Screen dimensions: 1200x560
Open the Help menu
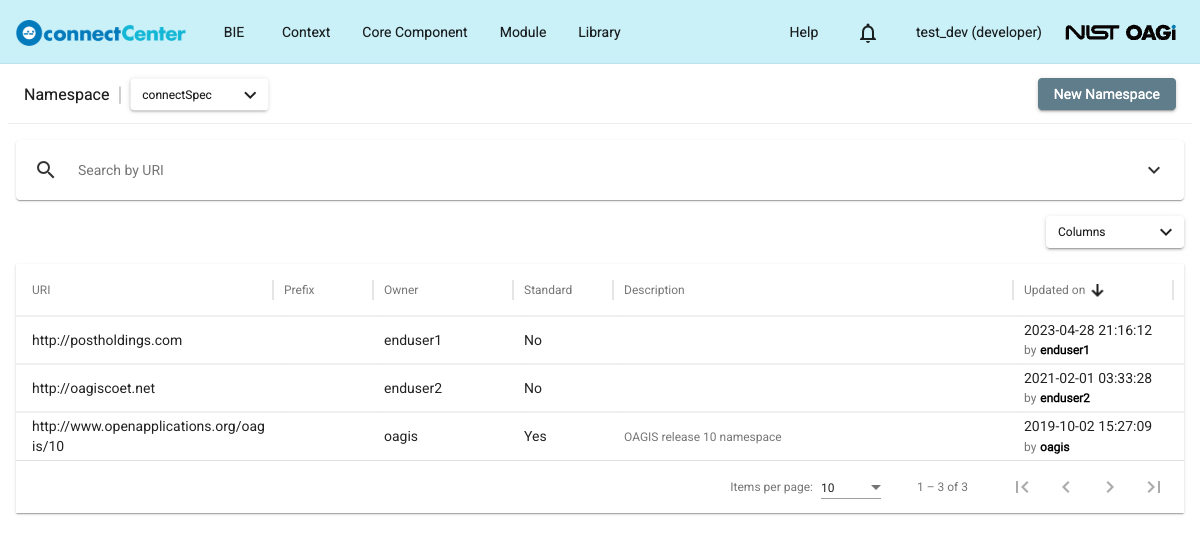(x=804, y=32)
